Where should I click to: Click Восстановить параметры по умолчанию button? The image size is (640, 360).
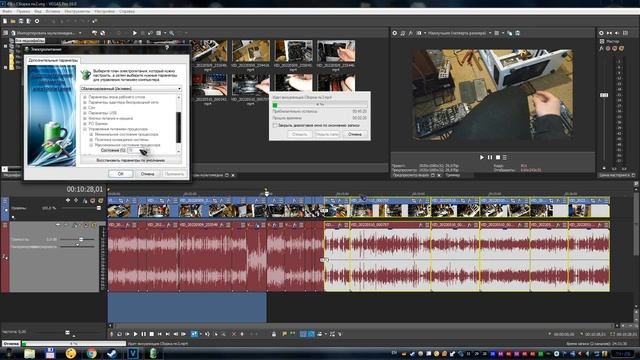131,160
